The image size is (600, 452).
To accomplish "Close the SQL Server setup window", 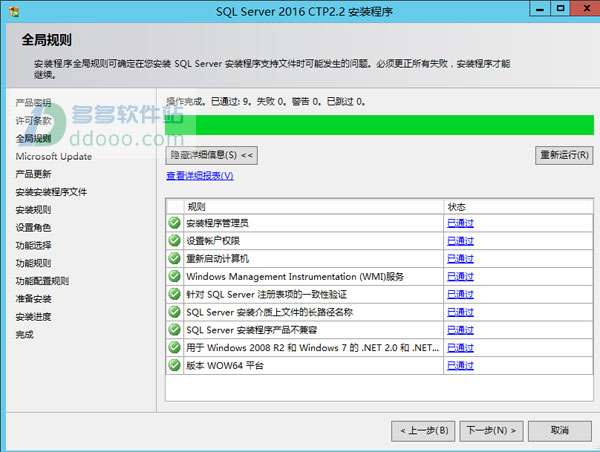I will pos(585,8).
